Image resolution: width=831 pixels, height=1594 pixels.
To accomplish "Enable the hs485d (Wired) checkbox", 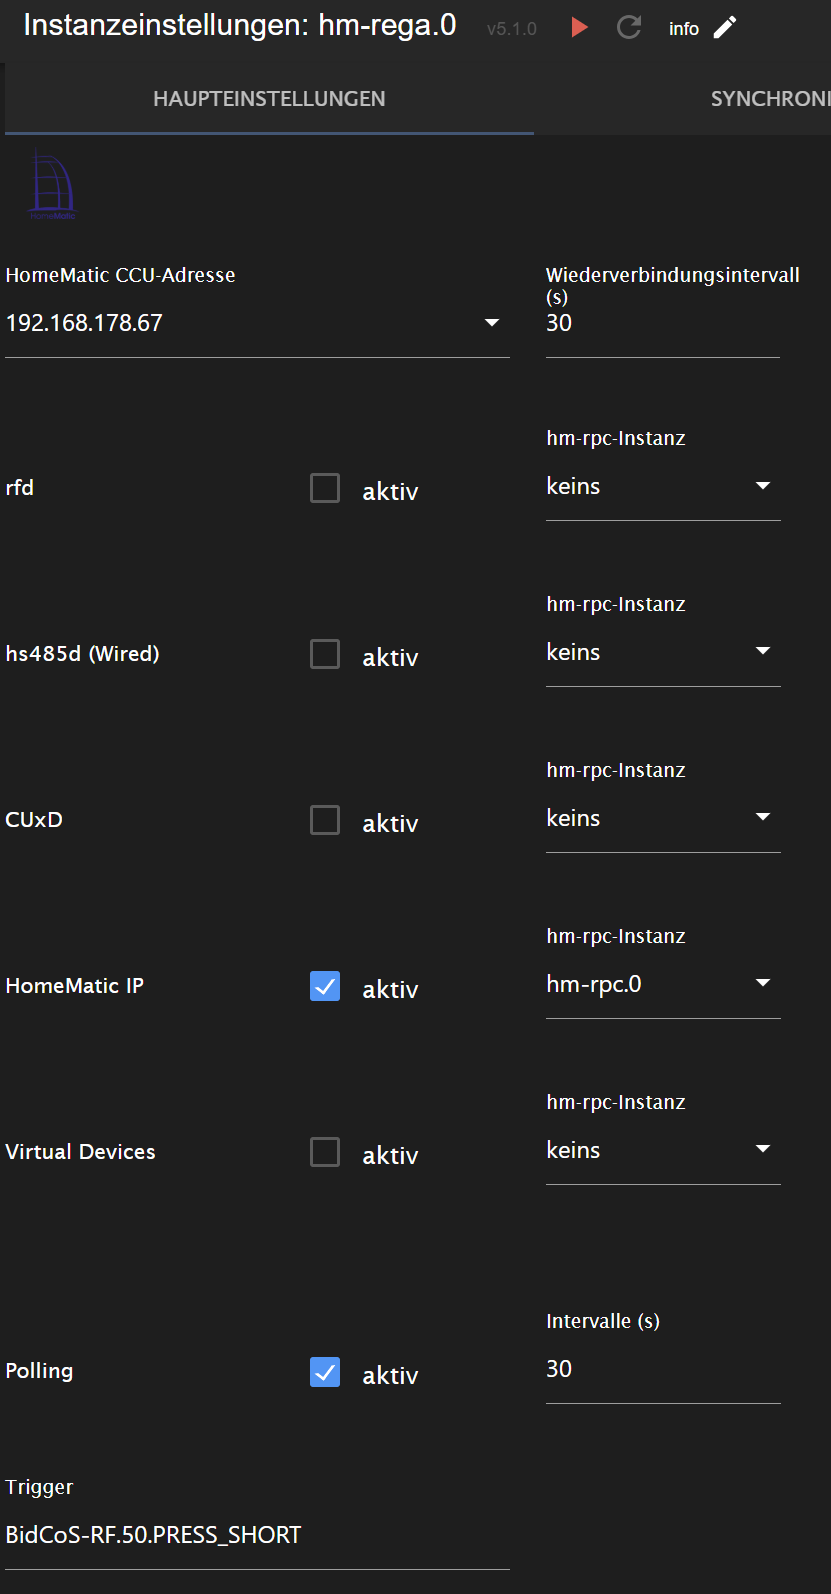I will coord(325,654).
